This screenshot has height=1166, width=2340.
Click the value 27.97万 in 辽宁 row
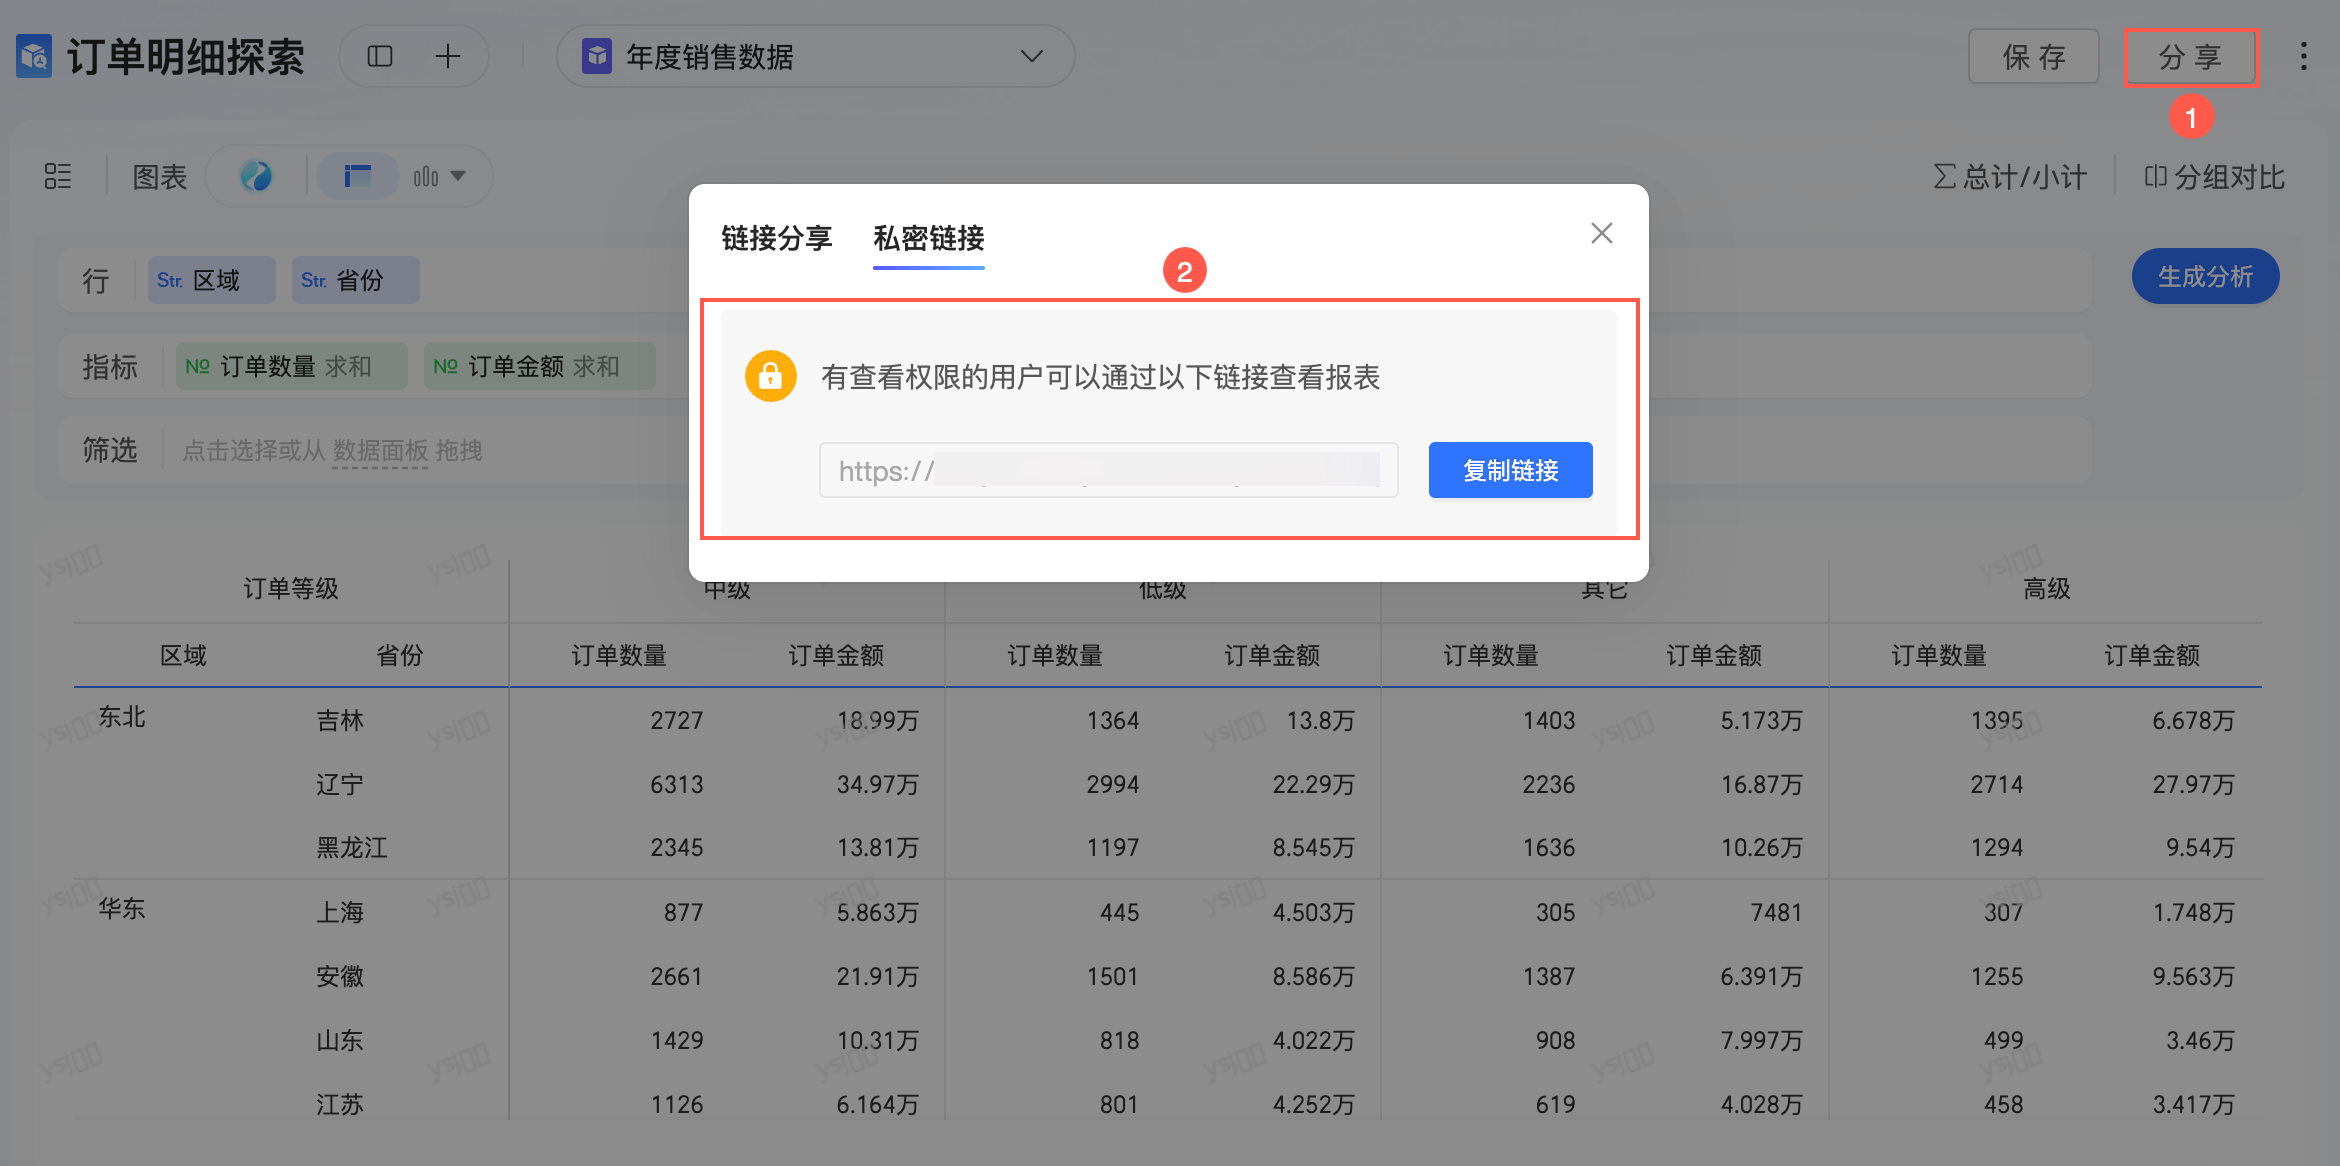pyautogui.click(x=2194, y=784)
